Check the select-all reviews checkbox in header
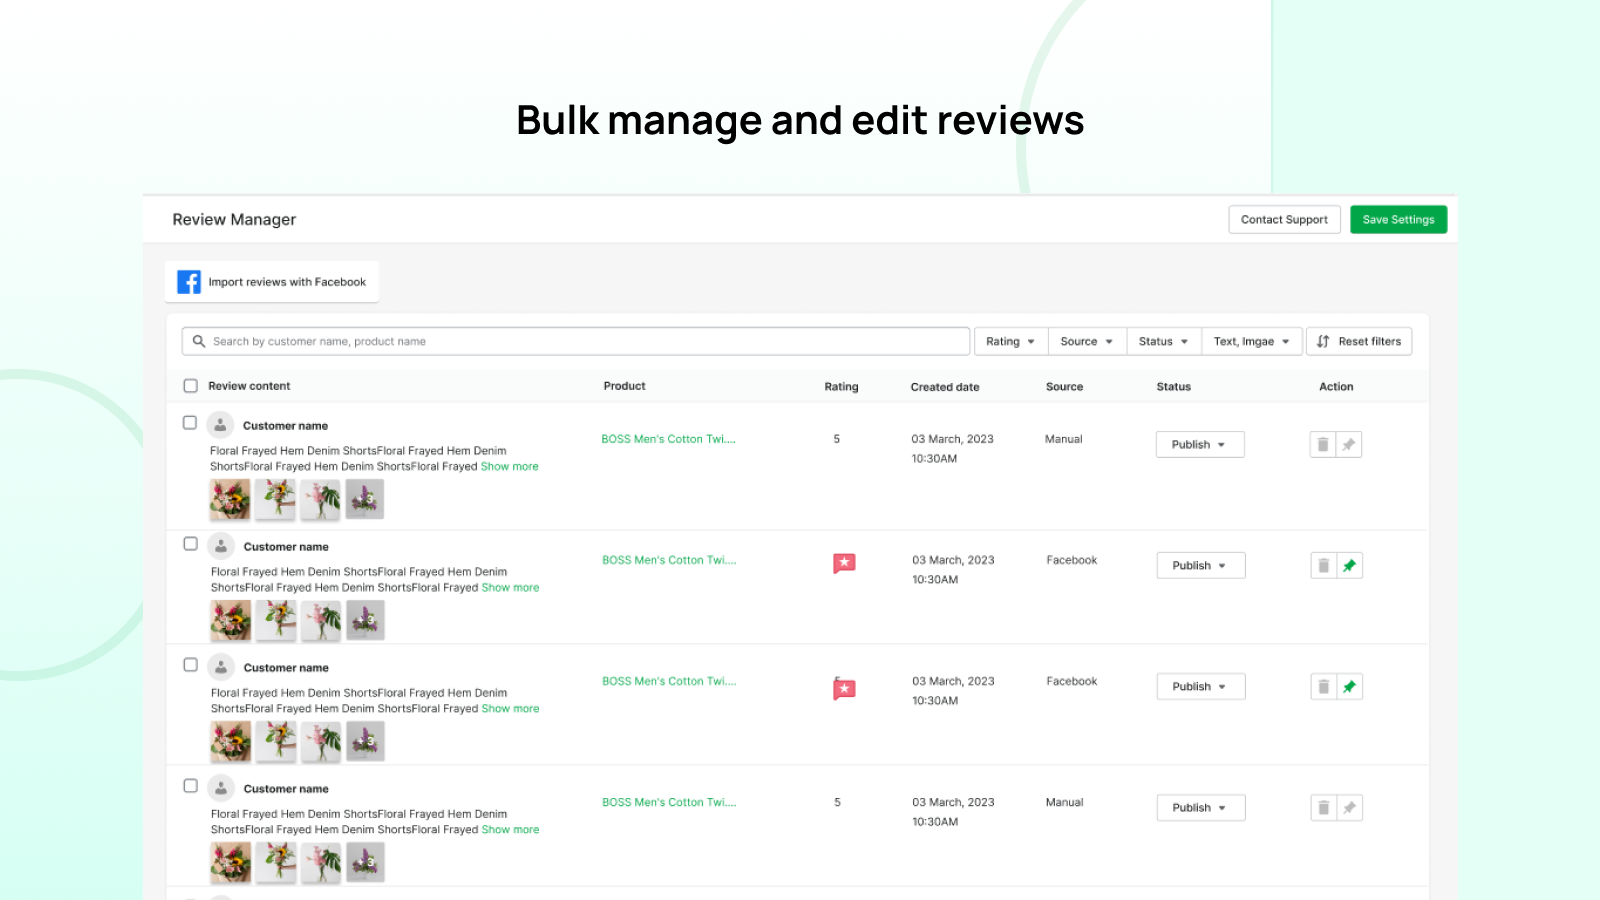 tap(190, 385)
